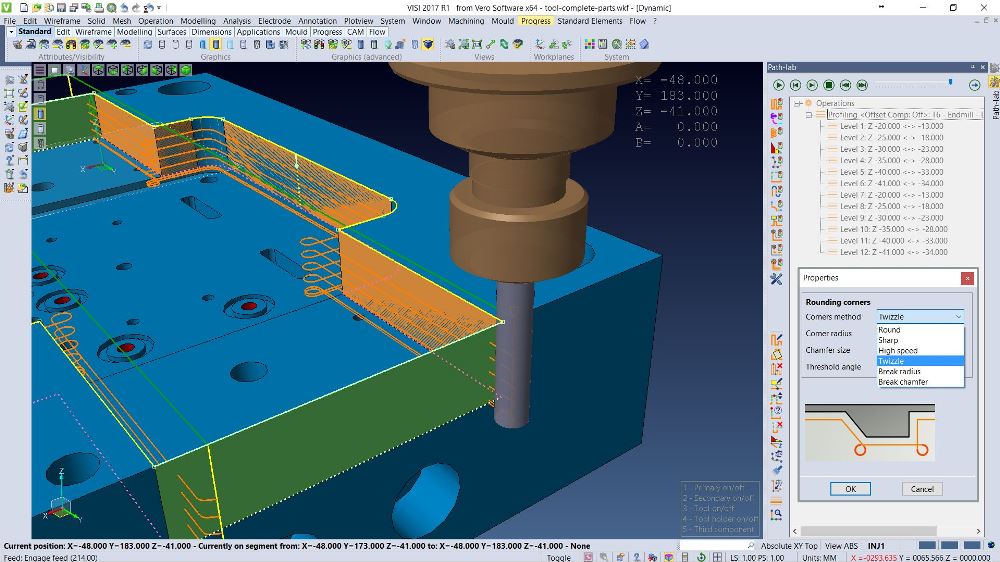Select Break chamfer corner option
Screen dimensions: 1000x562
coord(902,382)
